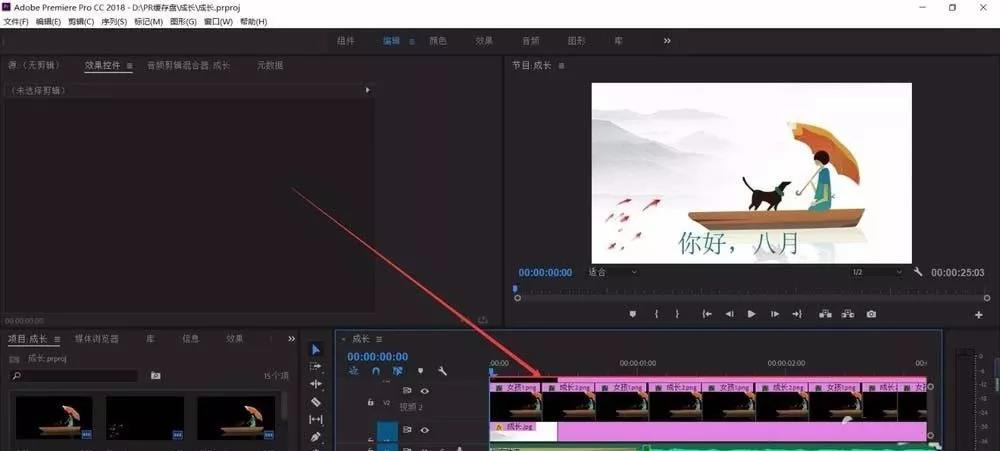The image size is (1000, 451).
Task: Toggle snap in timeline
Action: (x=376, y=371)
